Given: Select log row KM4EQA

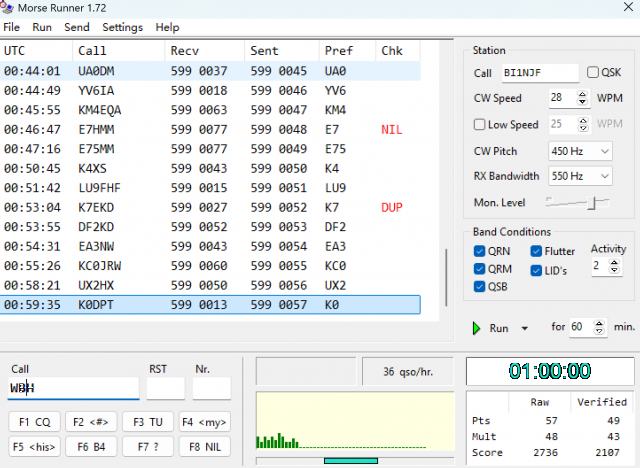Looking at the screenshot, I should (210, 110).
